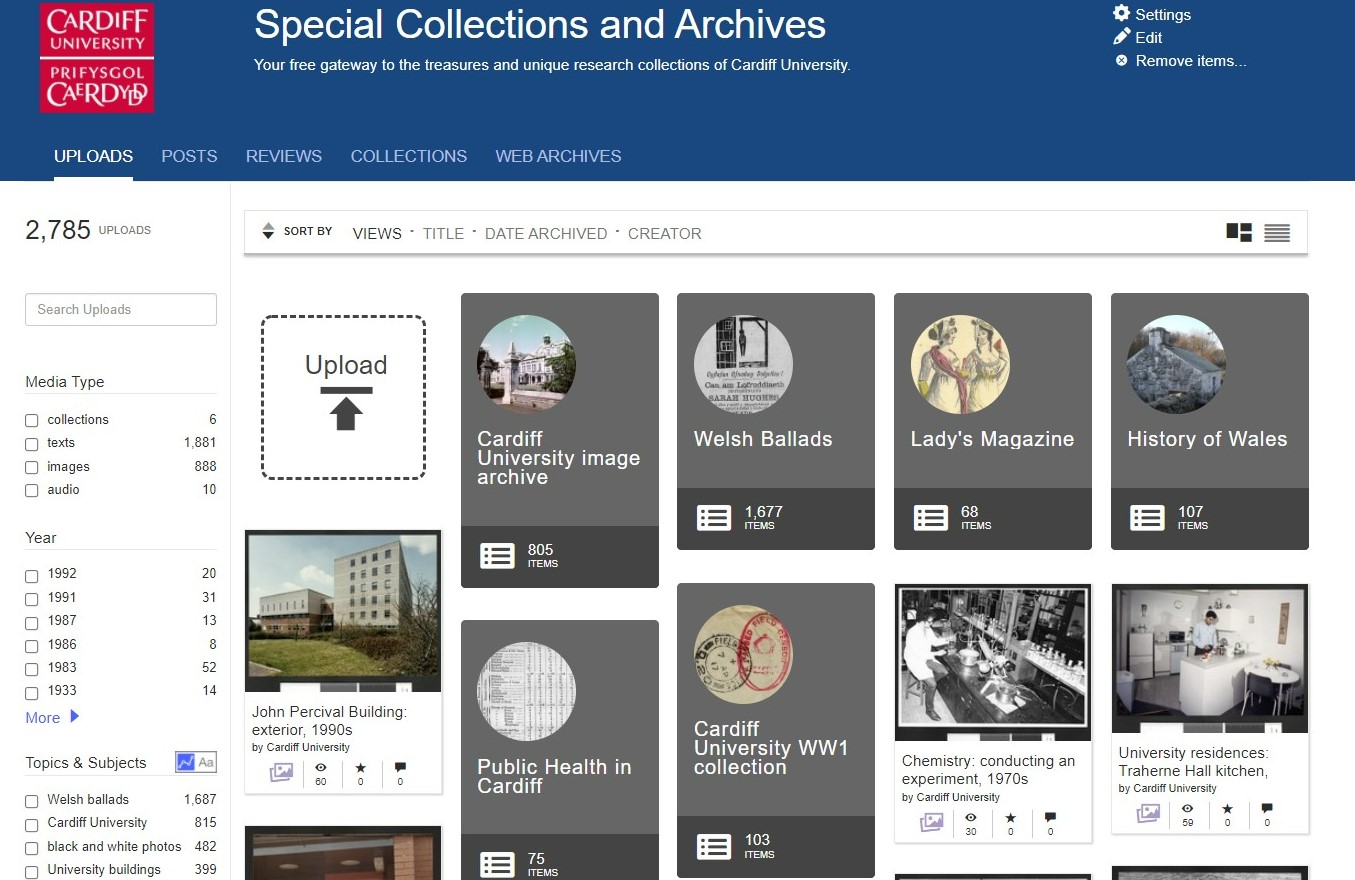
Task: Sort uploads by VIEWS
Action: point(377,233)
